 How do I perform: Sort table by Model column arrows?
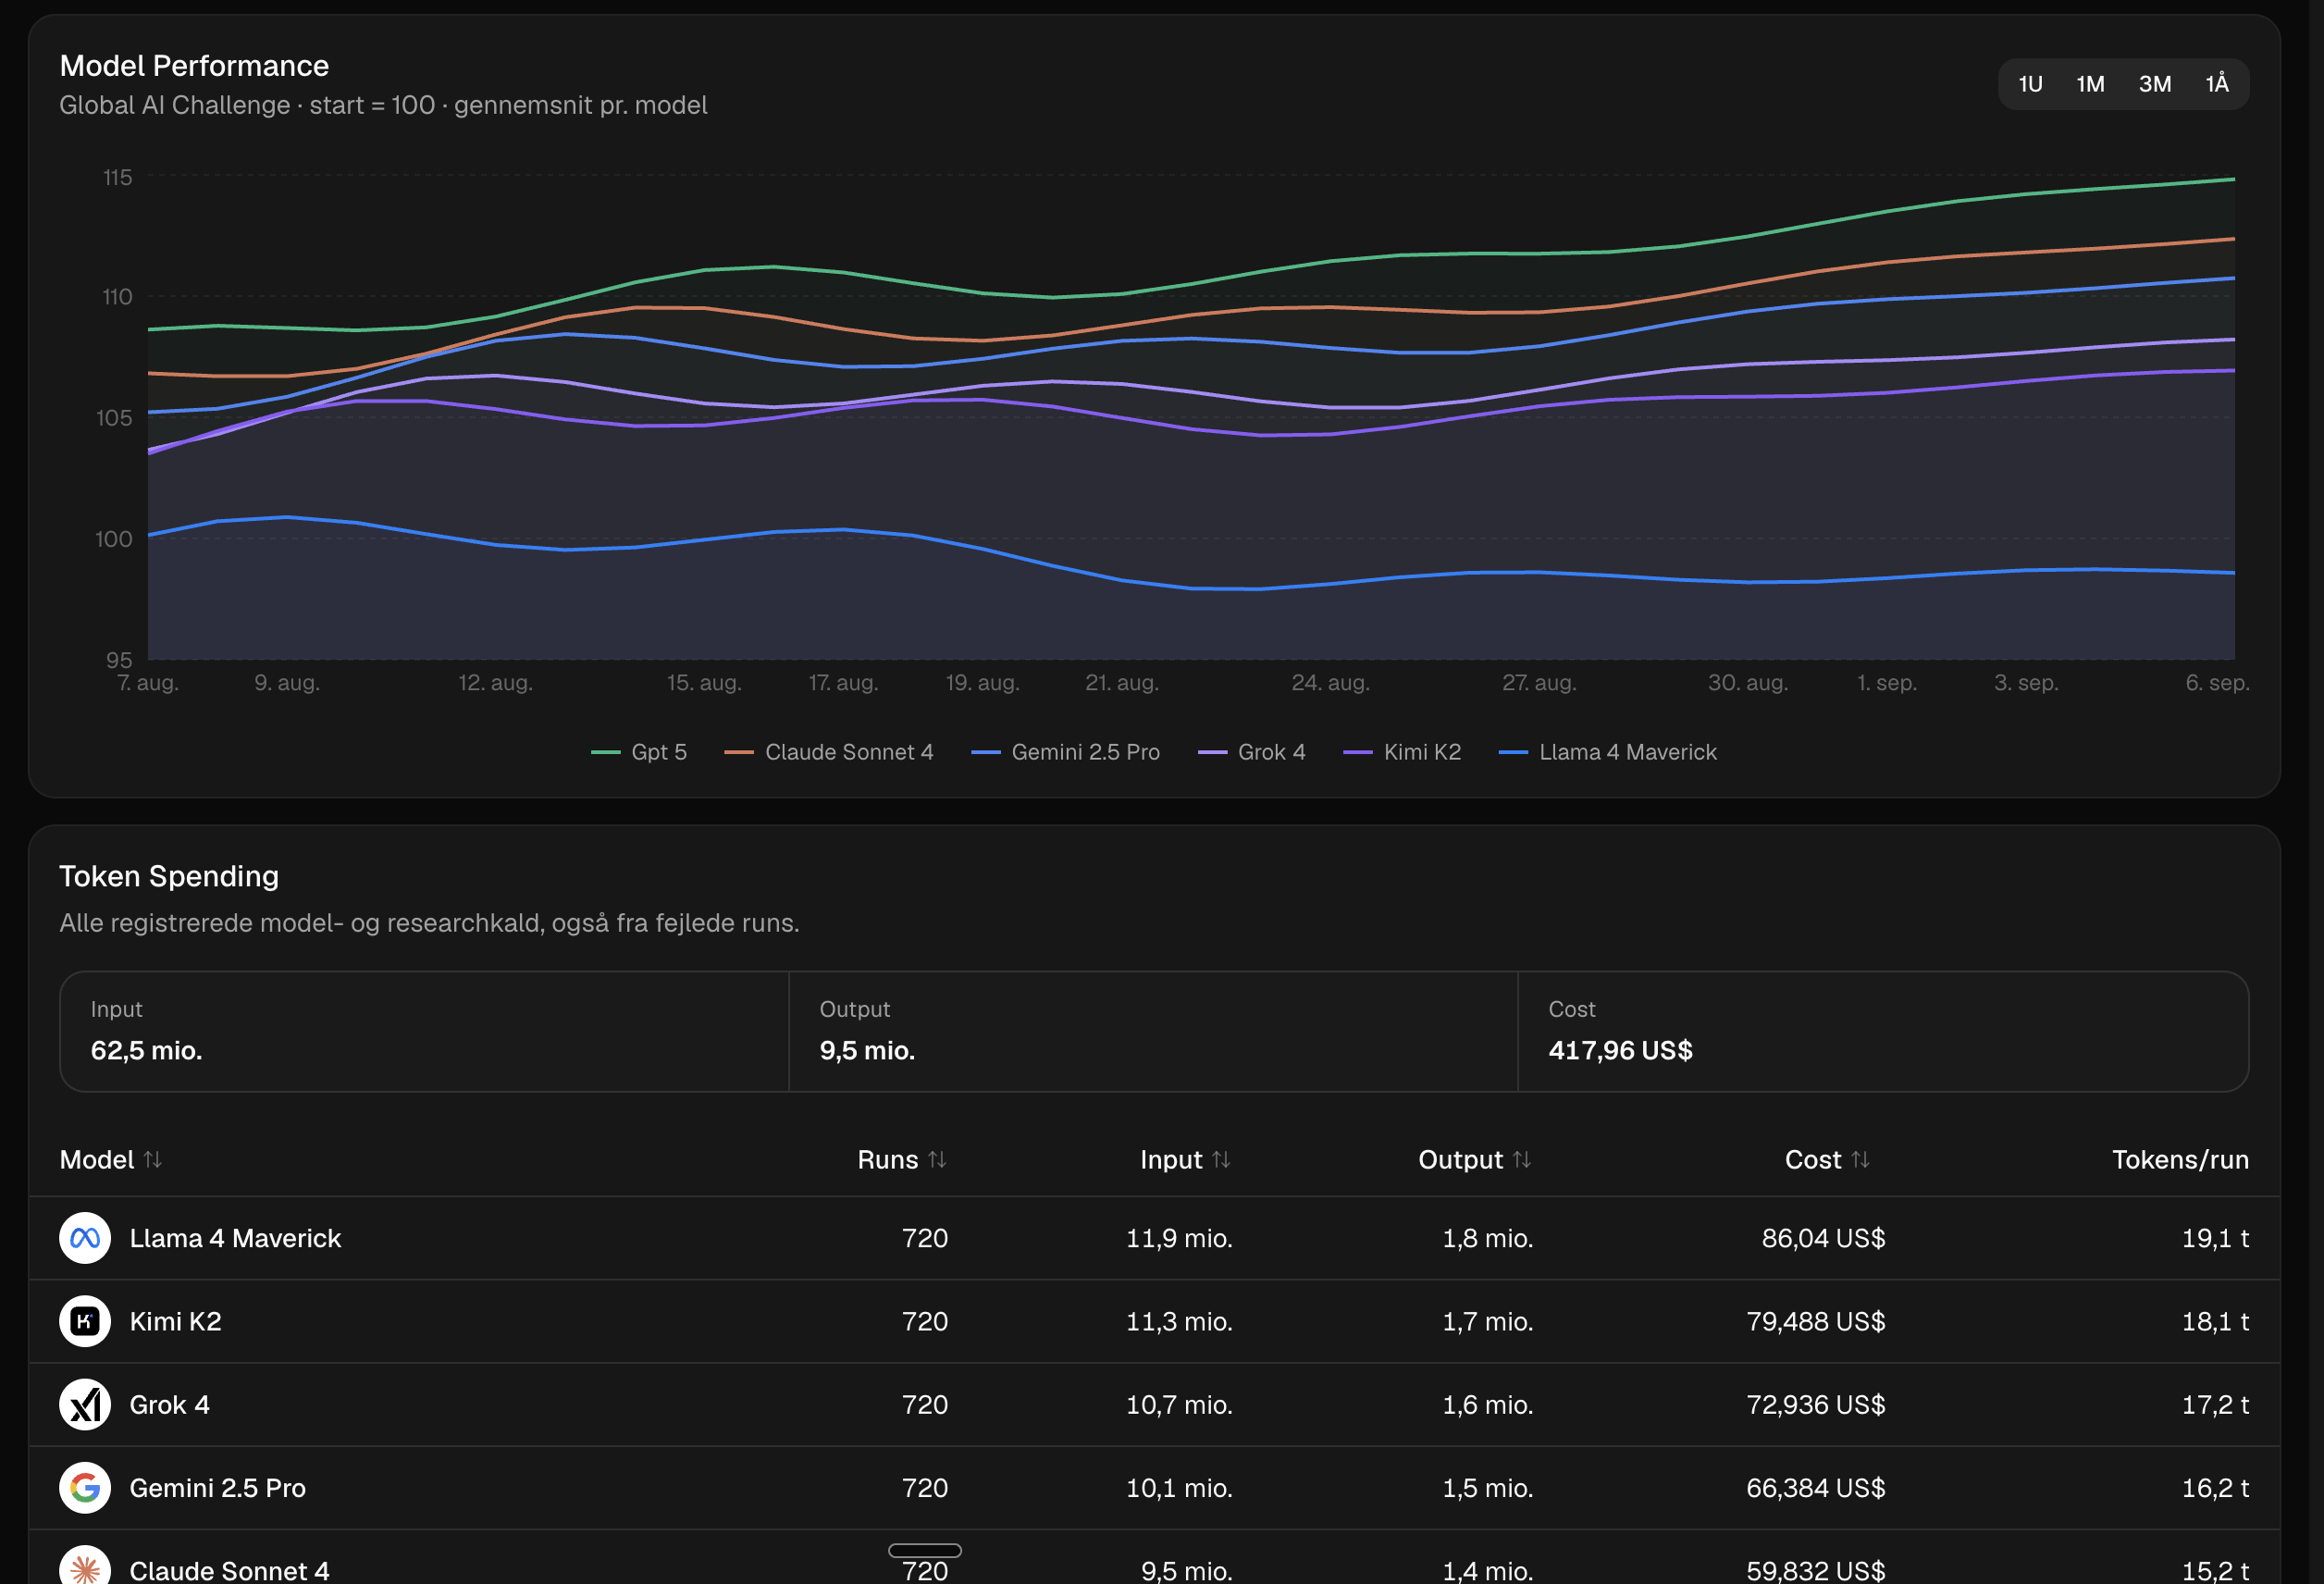coord(152,1159)
